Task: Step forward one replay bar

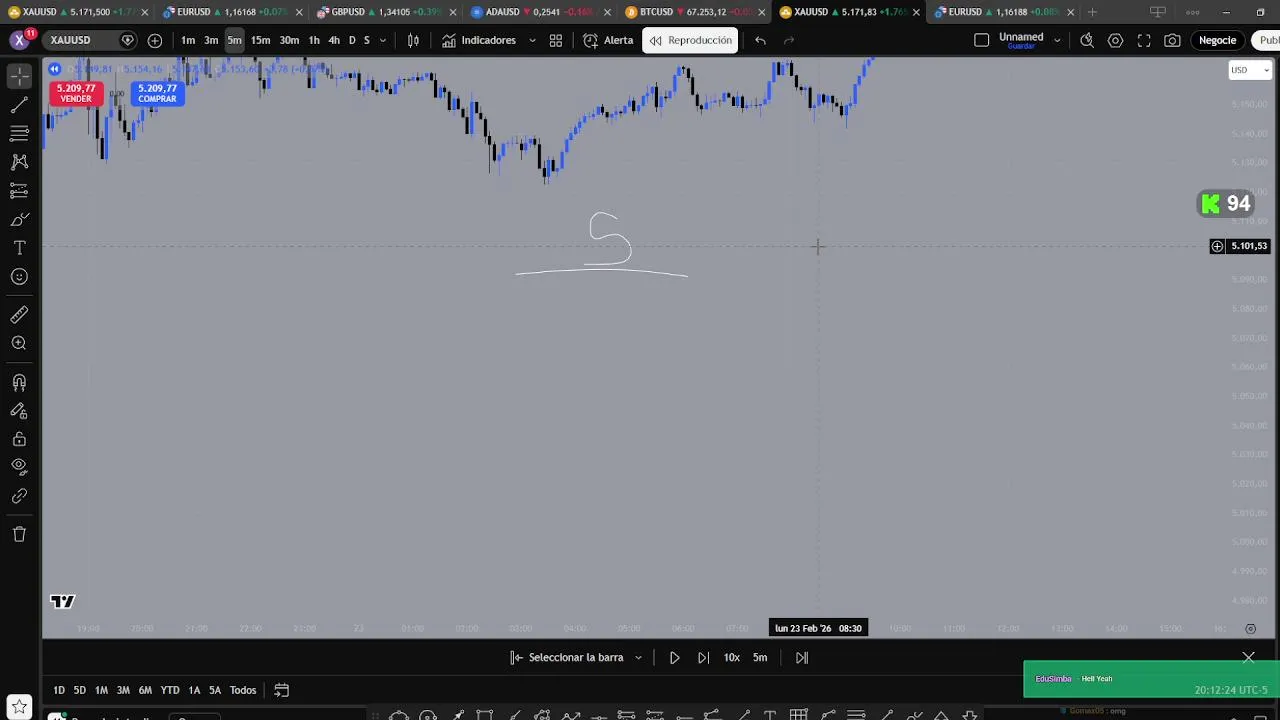Action: 703,658
